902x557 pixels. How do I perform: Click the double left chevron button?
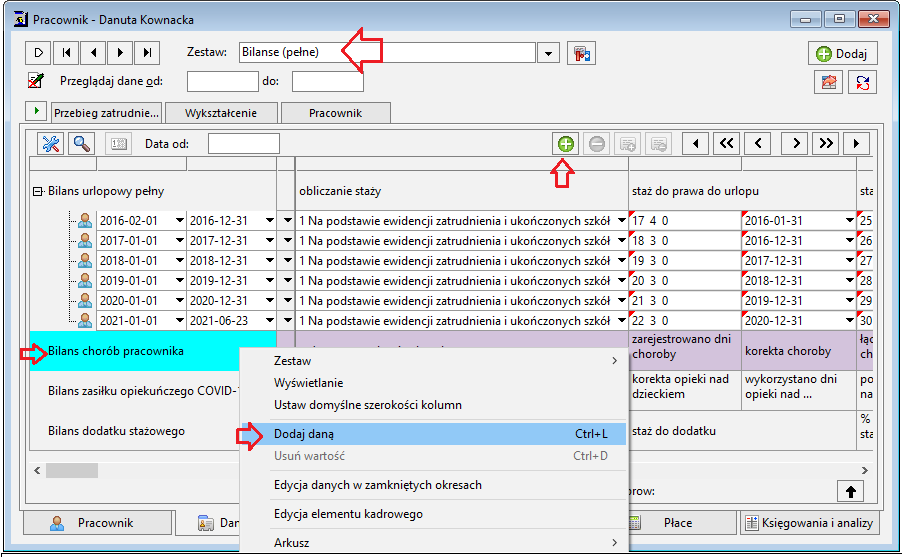(727, 143)
